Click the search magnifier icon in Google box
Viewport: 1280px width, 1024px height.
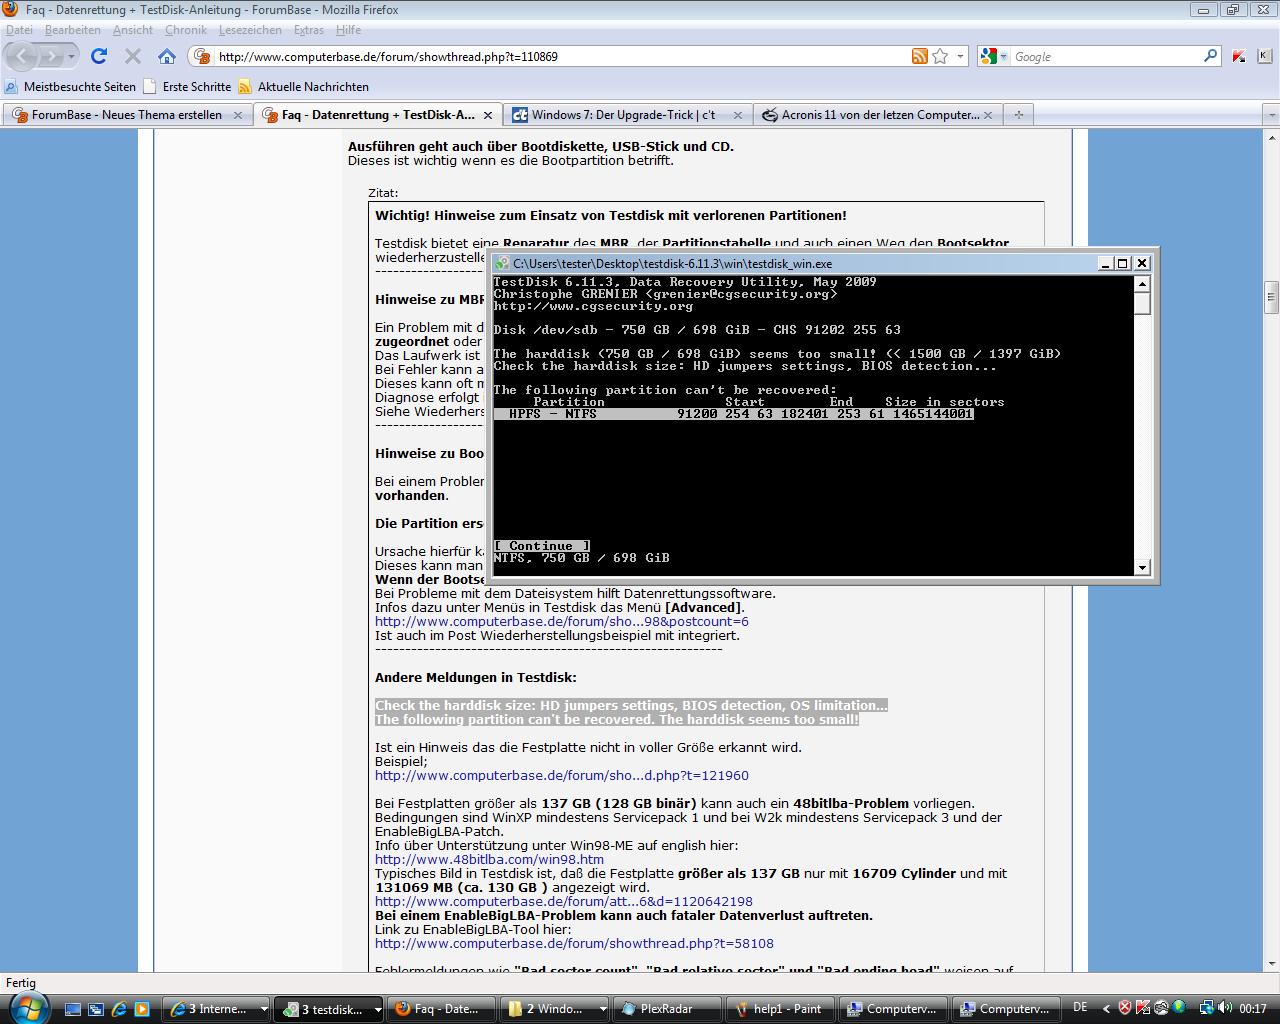click(x=1210, y=56)
